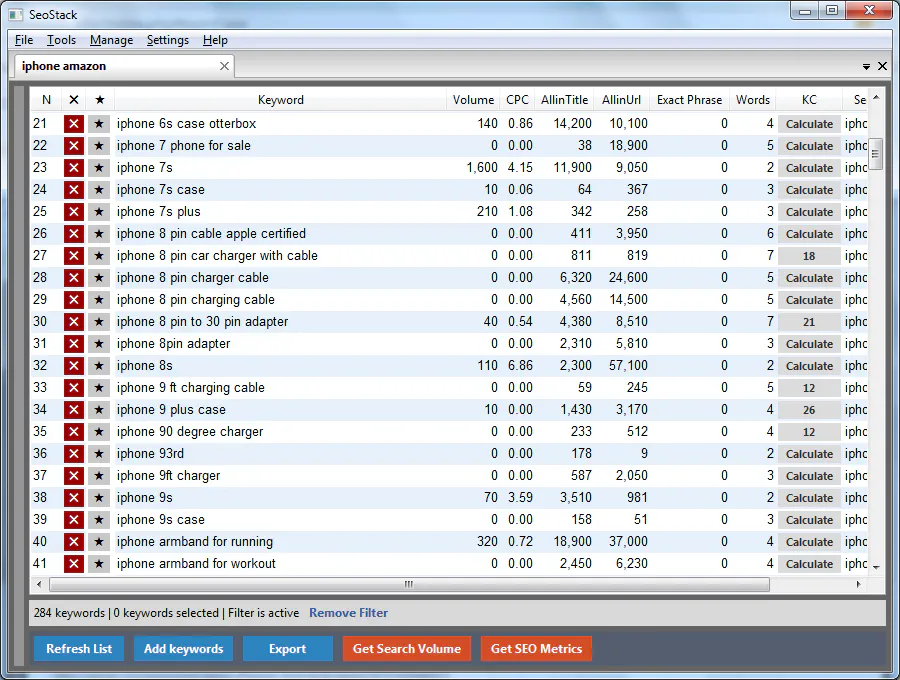This screenshot has width=900, height=680.
Task: Star iphone 9ft charger keyword
Action: 99,476
